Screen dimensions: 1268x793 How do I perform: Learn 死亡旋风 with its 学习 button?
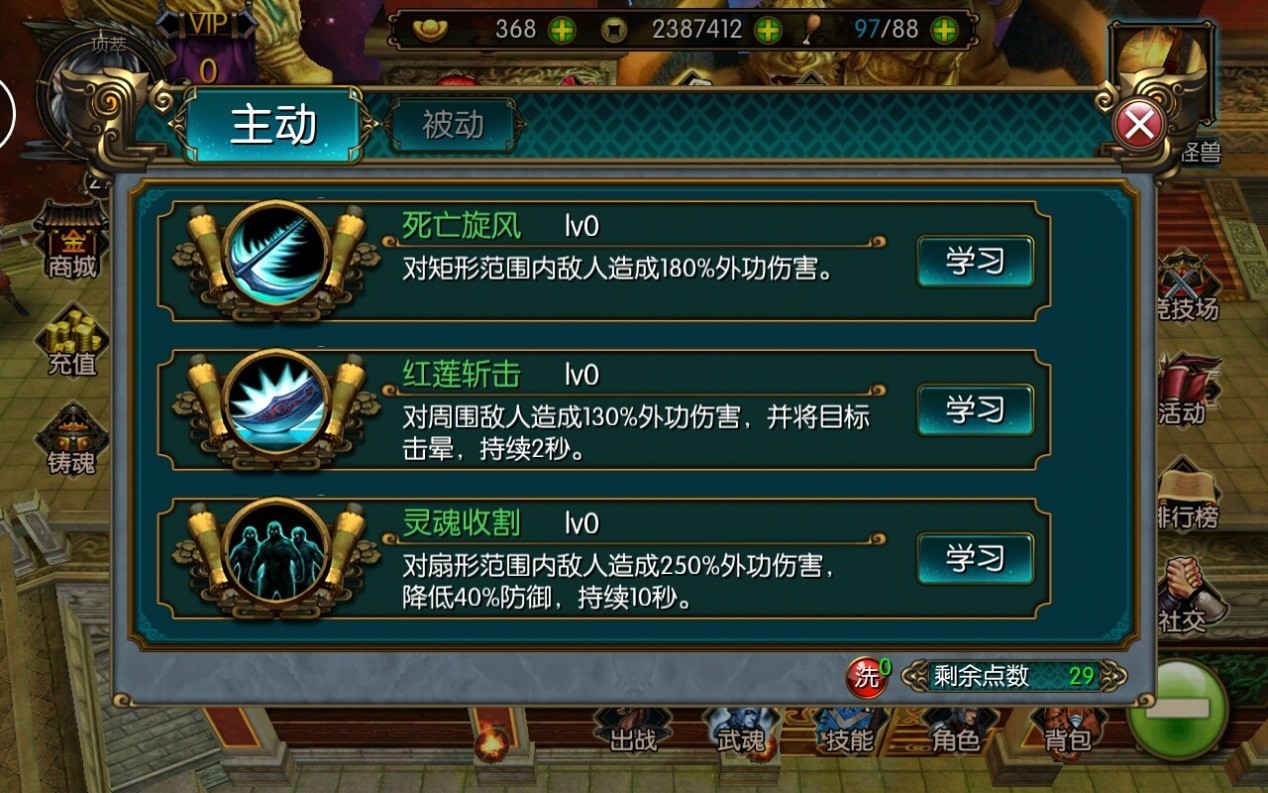(x=975, y=261)
